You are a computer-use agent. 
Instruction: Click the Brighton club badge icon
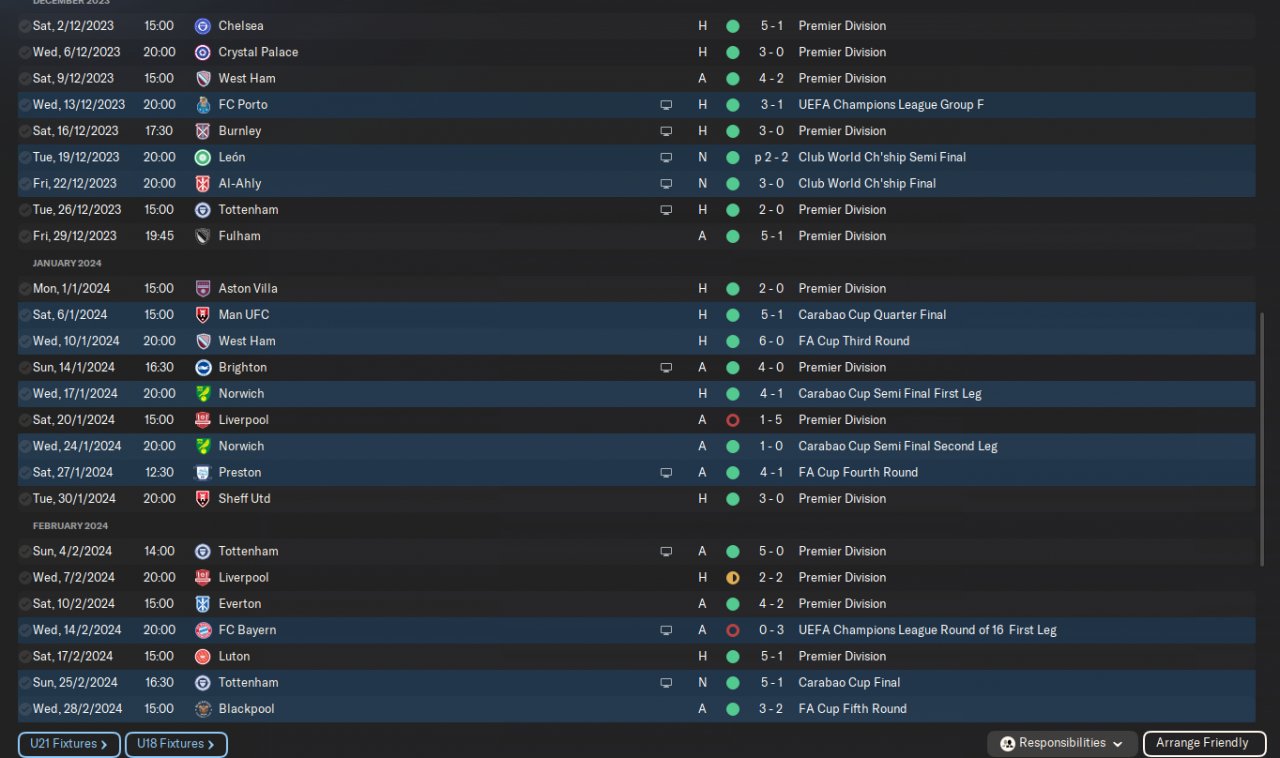coord(203,368)
